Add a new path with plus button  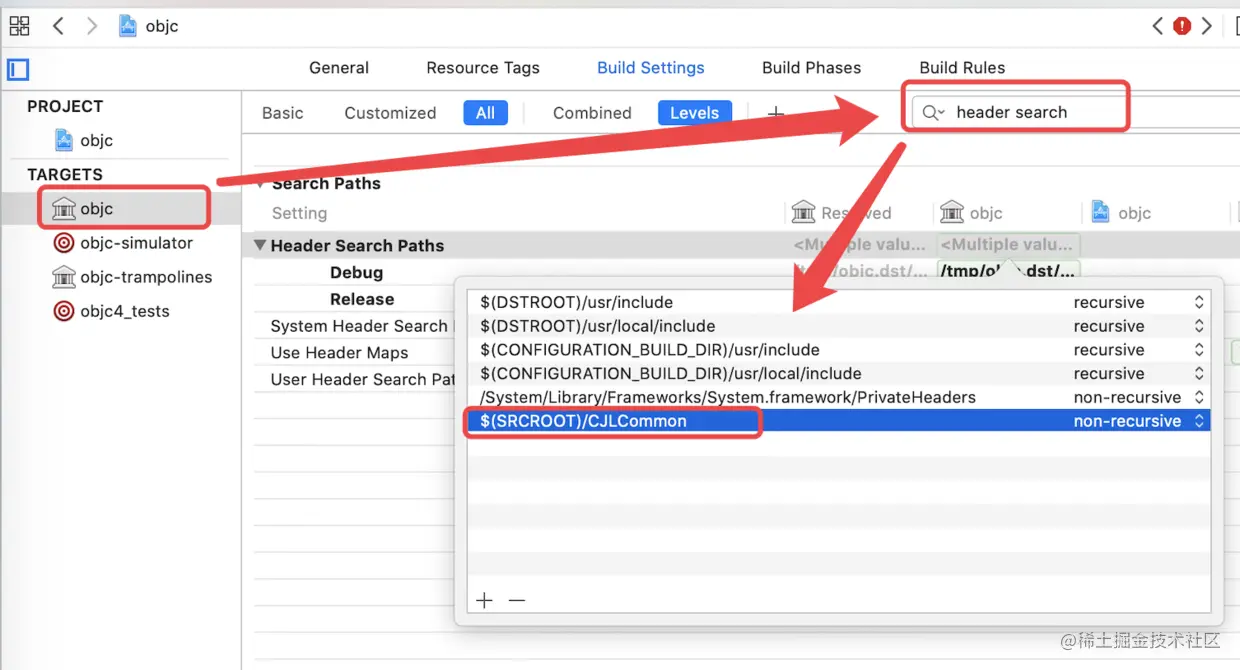[485, 600]
